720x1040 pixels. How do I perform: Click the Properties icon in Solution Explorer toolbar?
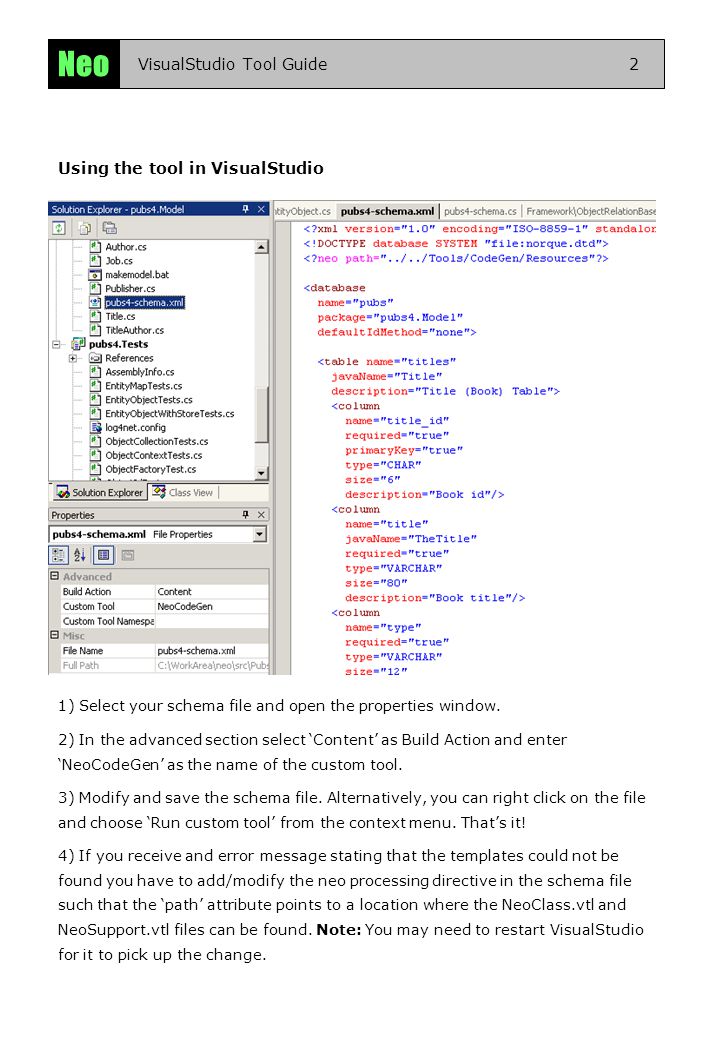(109, 228)
